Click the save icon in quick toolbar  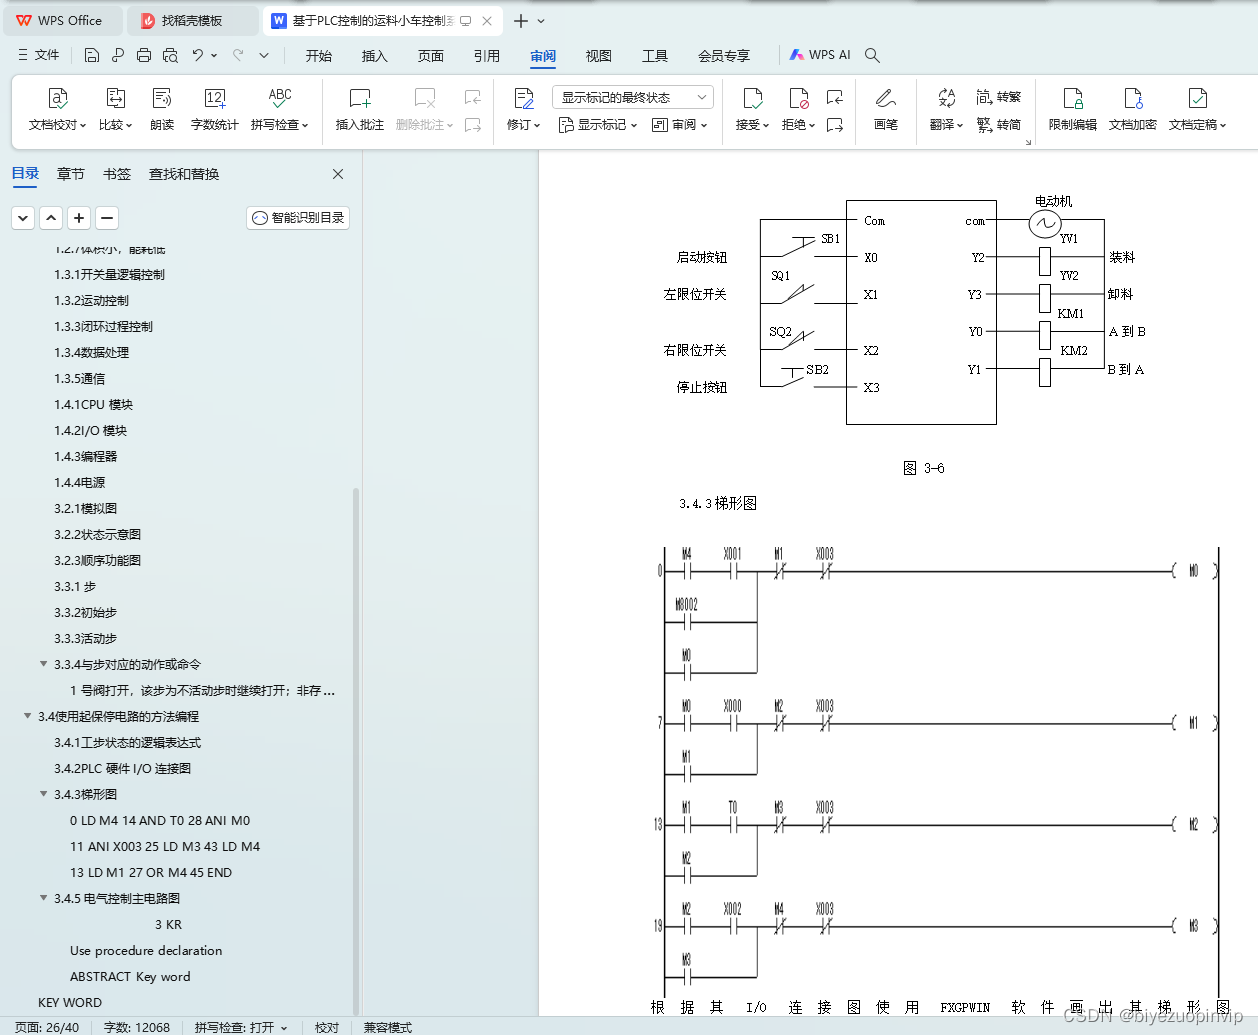click(x=92, y=55)
